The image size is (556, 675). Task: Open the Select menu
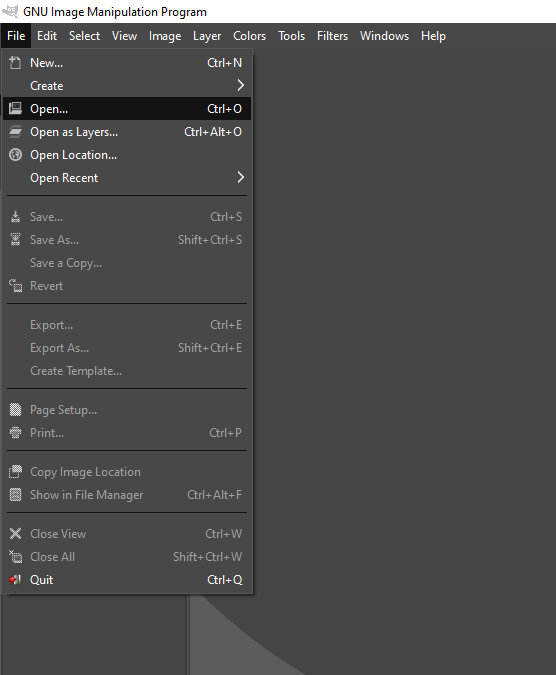(x=84, y=36)
